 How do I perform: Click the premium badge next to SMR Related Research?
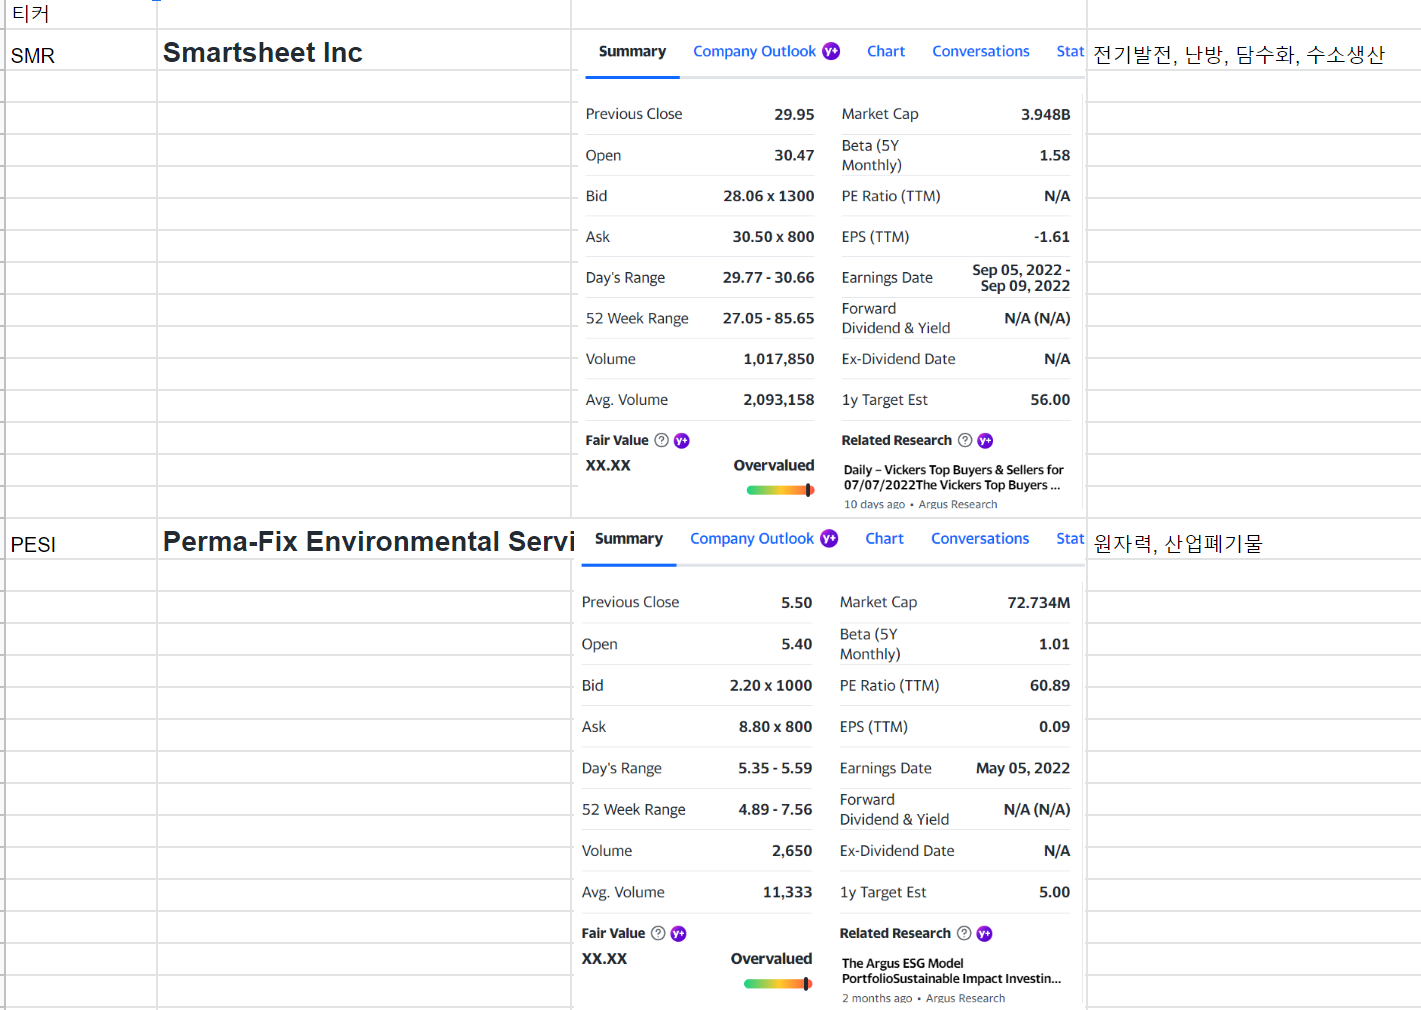985,441
